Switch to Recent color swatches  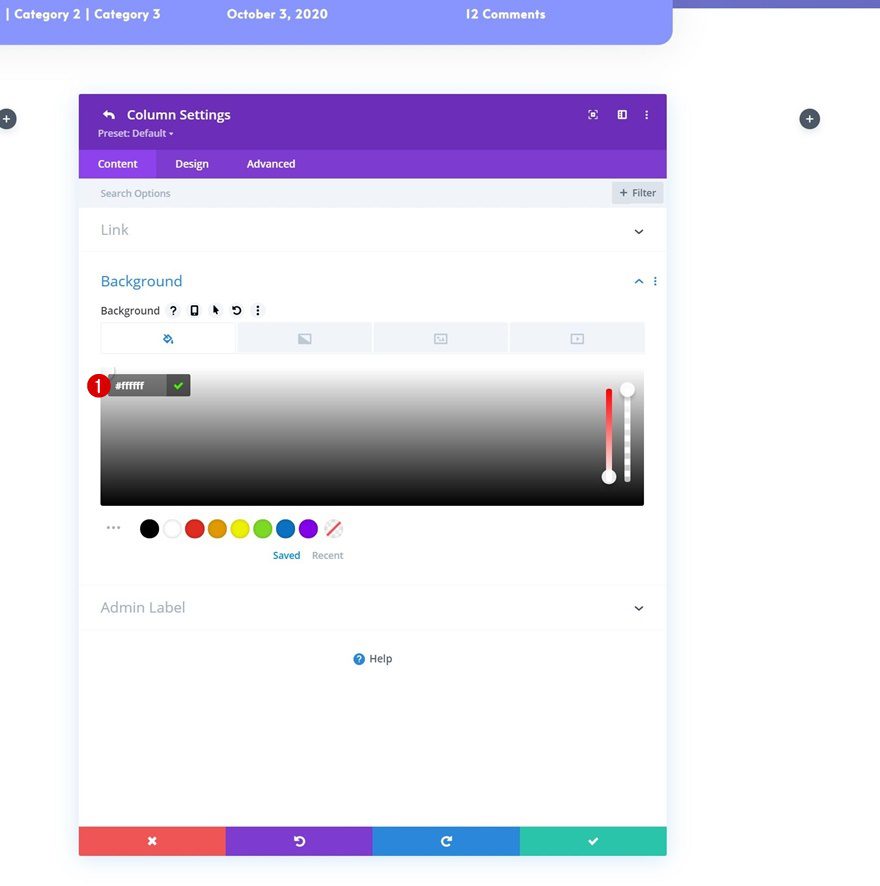pyautogui.click(x=328, y=555)
